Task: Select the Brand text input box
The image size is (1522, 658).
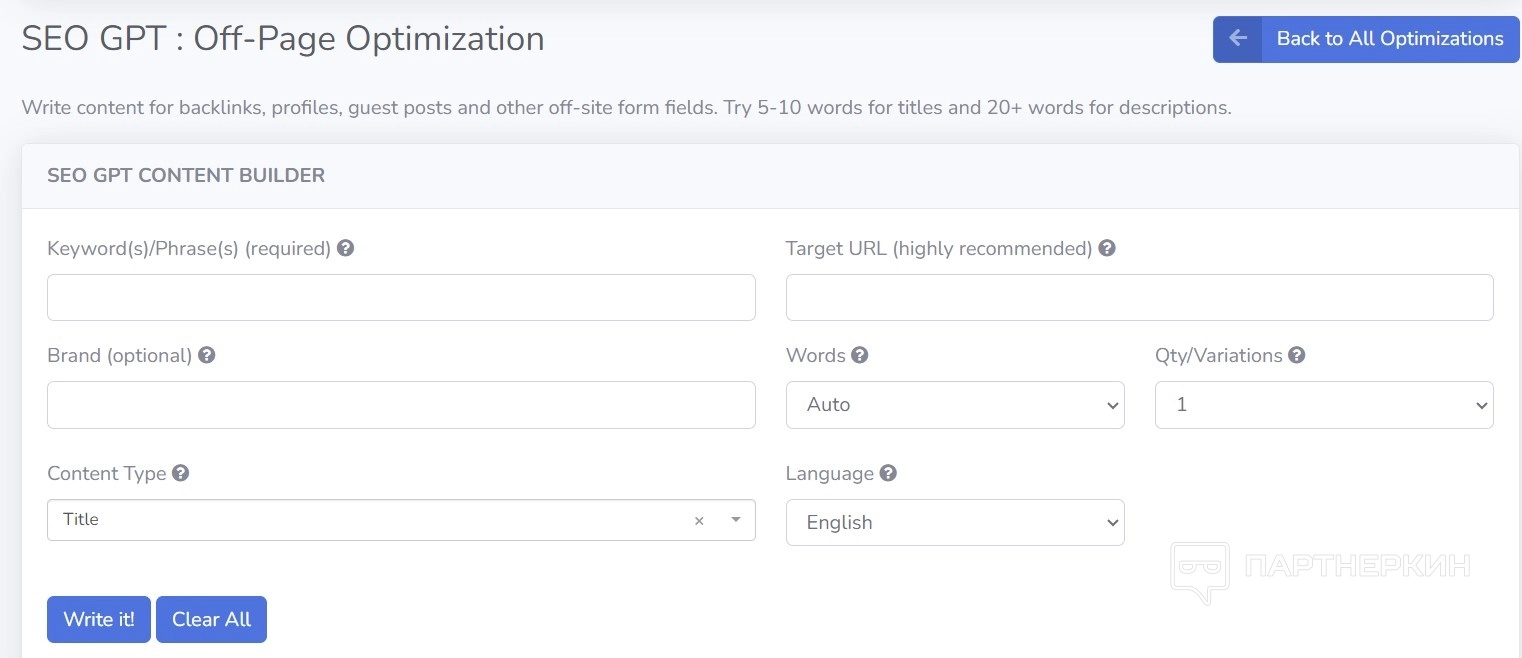Action: (401, 405)
